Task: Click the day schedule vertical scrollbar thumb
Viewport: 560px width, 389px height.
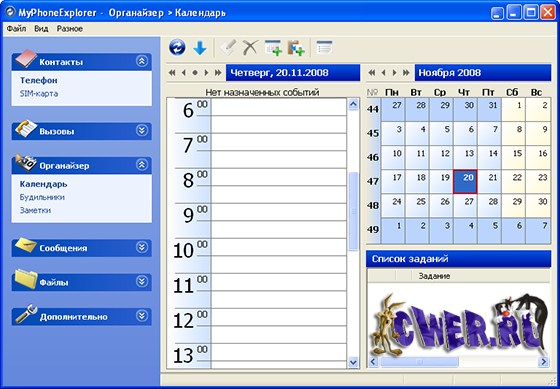Action: pos(353,211)
